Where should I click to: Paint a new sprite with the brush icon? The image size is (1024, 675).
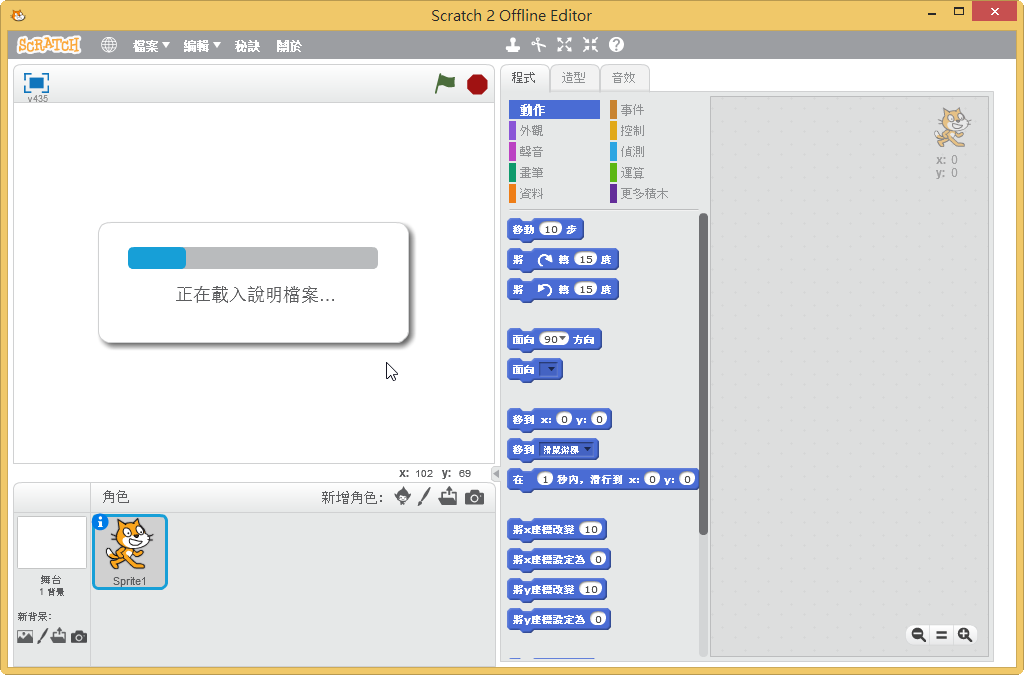click(x=424, y=497)
